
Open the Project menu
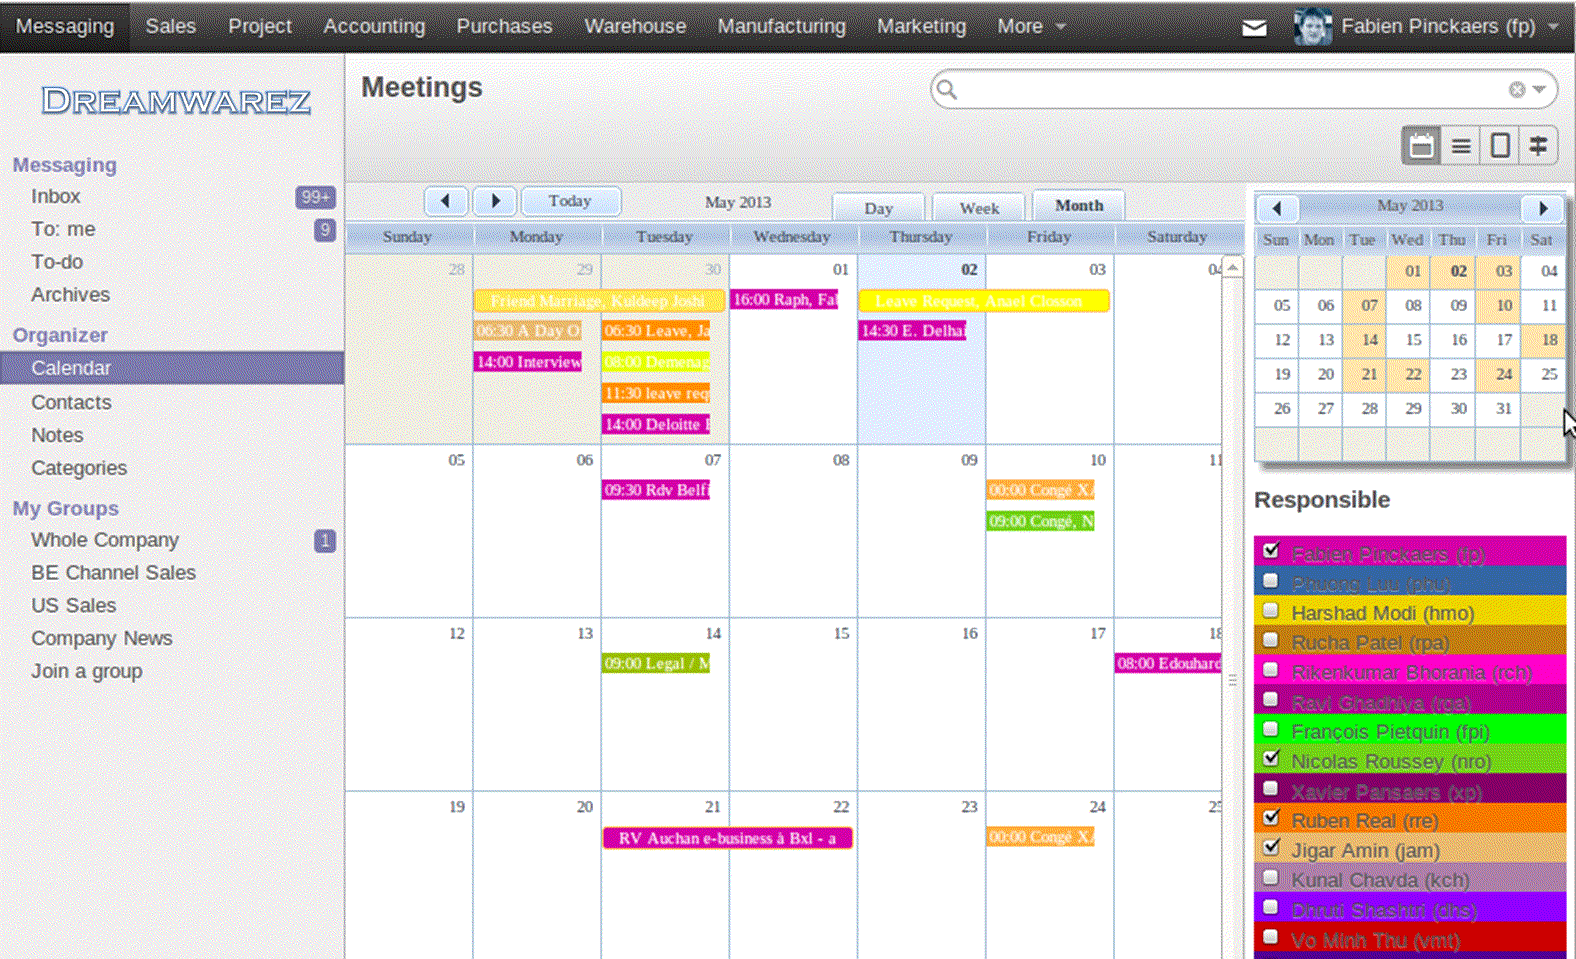point(260,27)
